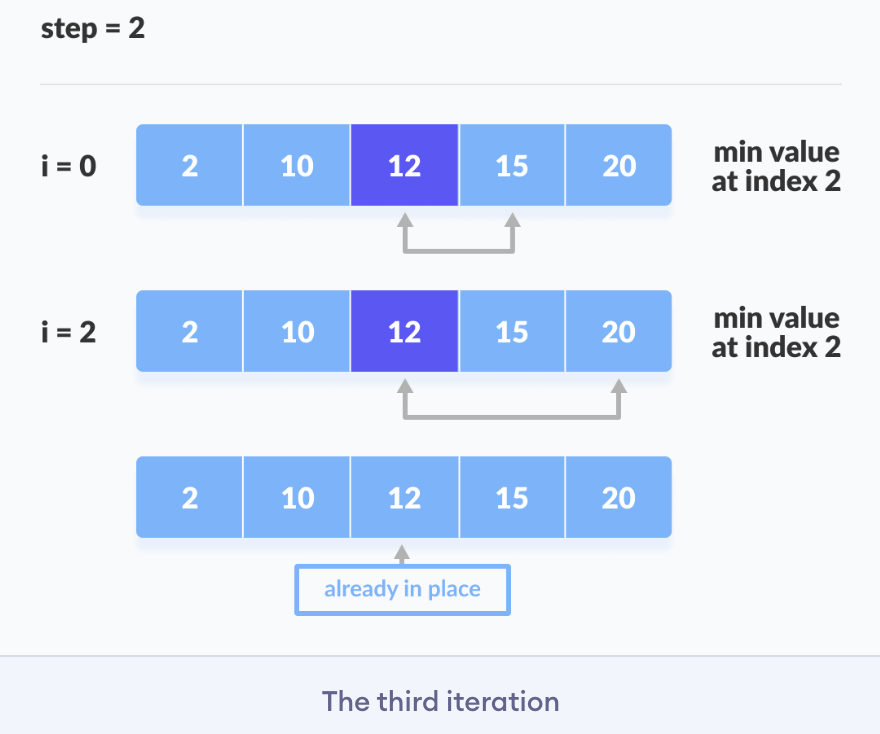The image size is (880, 734).
Task: Click "The third iteration" caption
Action: (x=440, y=701)
